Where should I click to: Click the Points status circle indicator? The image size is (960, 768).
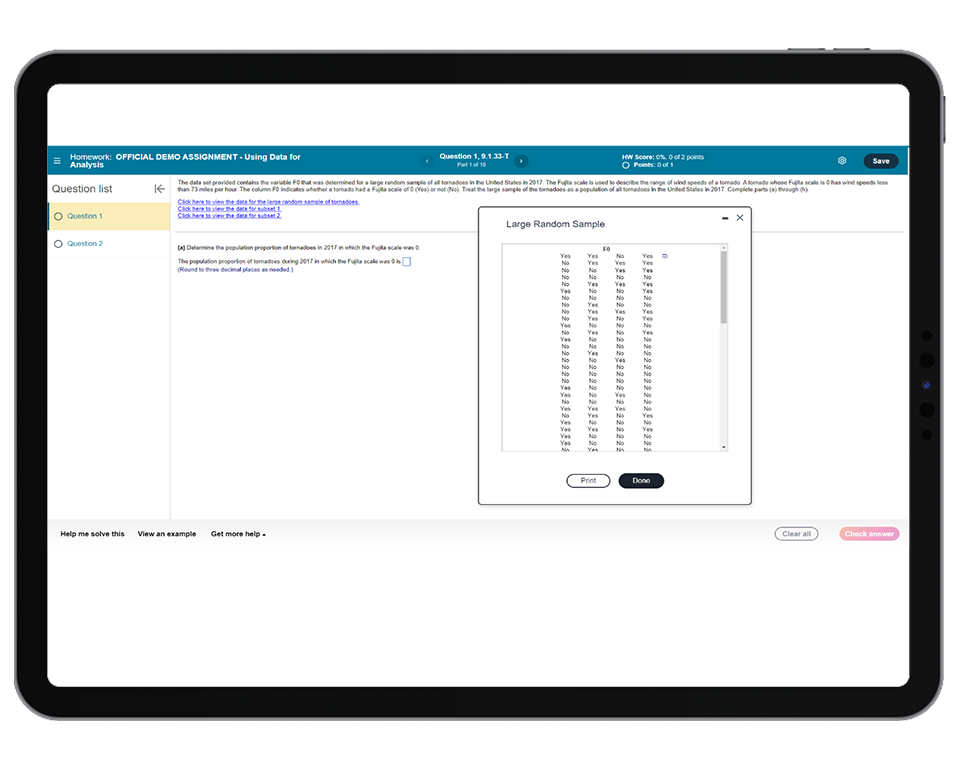click(626, 165)
